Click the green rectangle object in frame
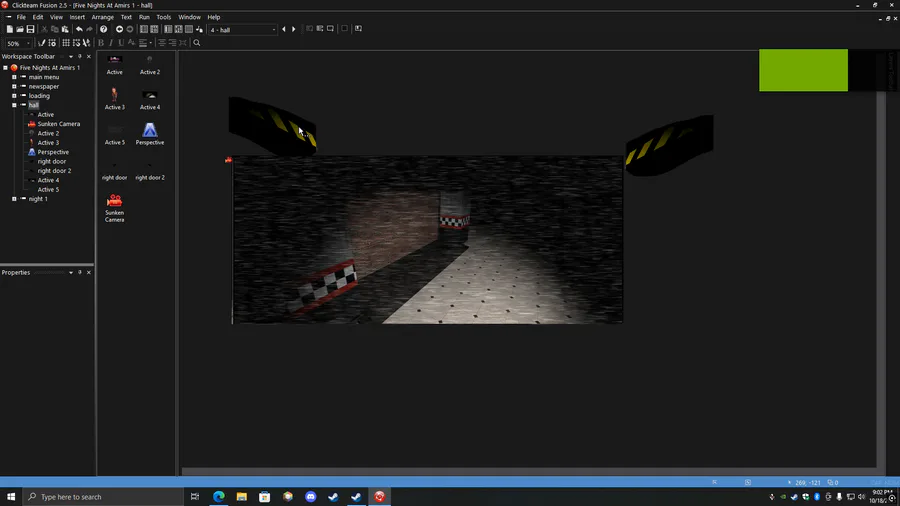The height and width of the screenshot is (506, 900). (x=803, y=70)
